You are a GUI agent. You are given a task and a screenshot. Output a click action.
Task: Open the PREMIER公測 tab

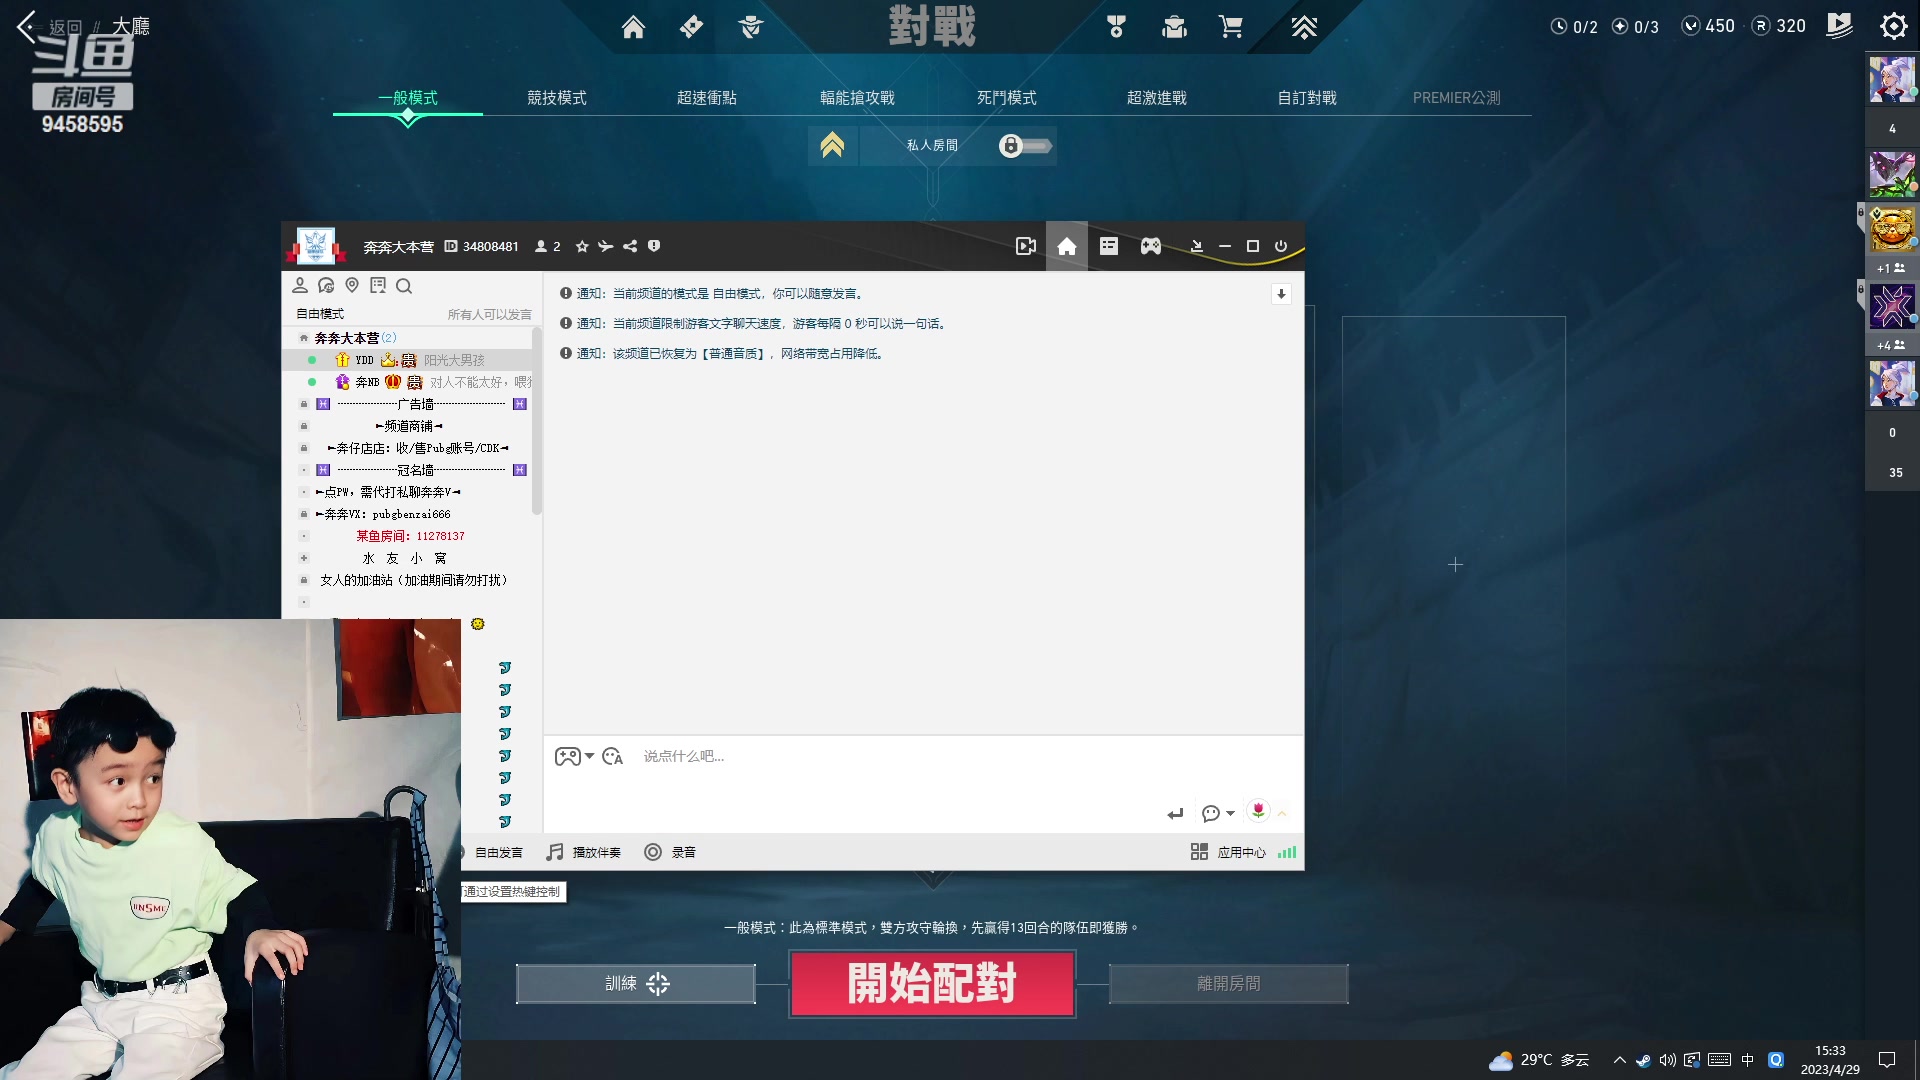(1457, 98)
